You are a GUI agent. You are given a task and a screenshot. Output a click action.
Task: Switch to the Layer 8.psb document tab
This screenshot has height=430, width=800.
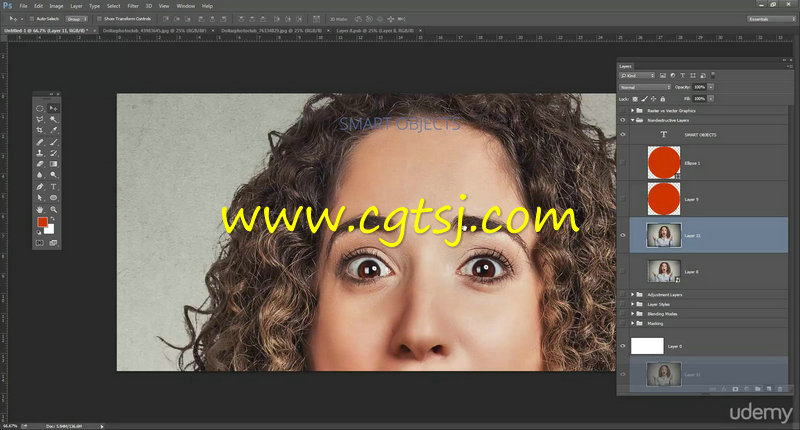tap(375, 31)
